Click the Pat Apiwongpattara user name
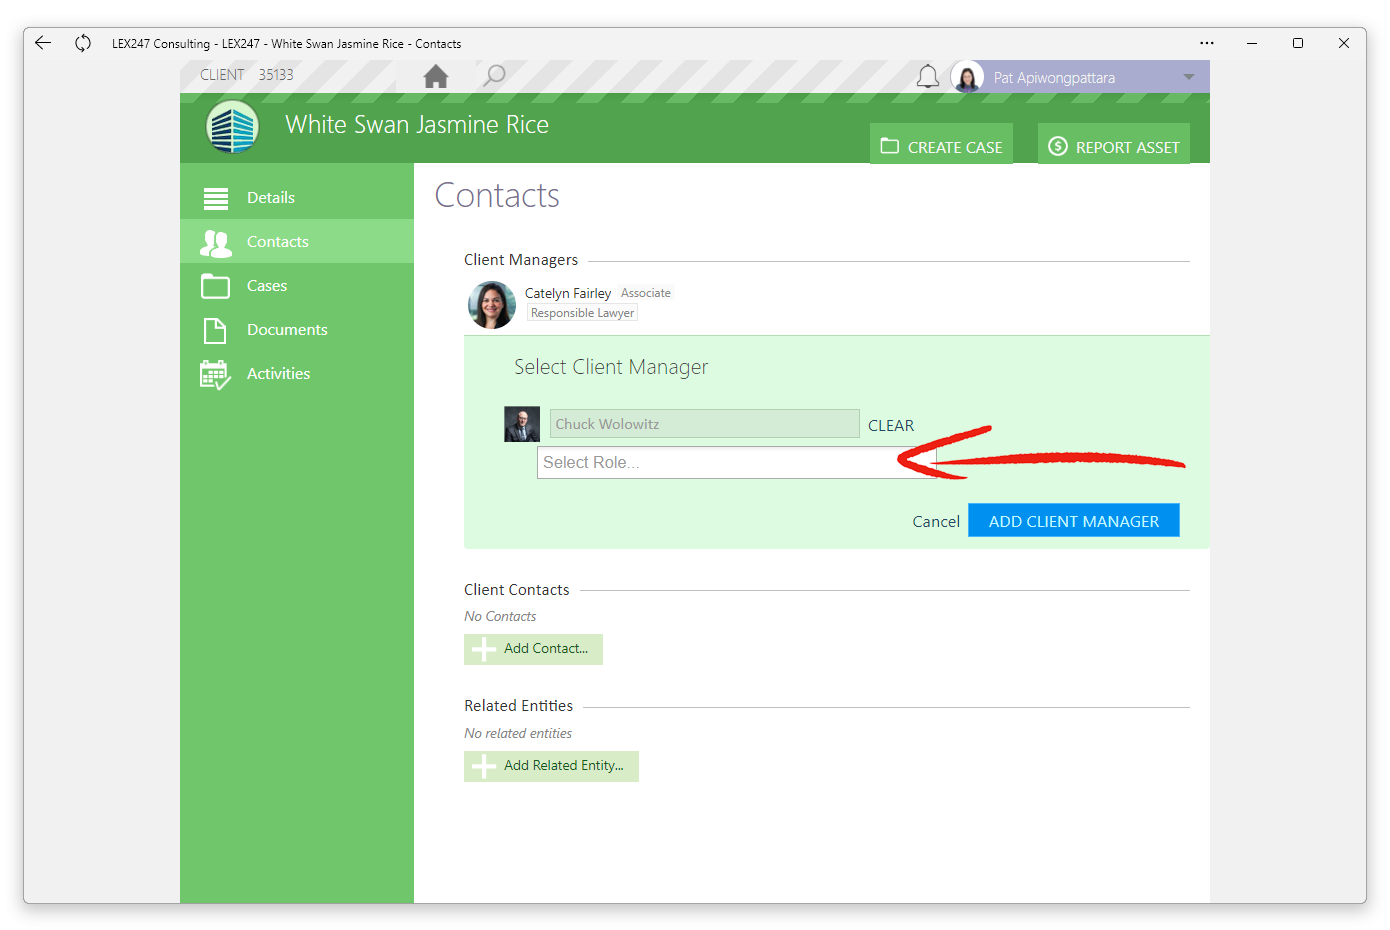This screenshot has width=1390, height=930. coord(1054,78)
